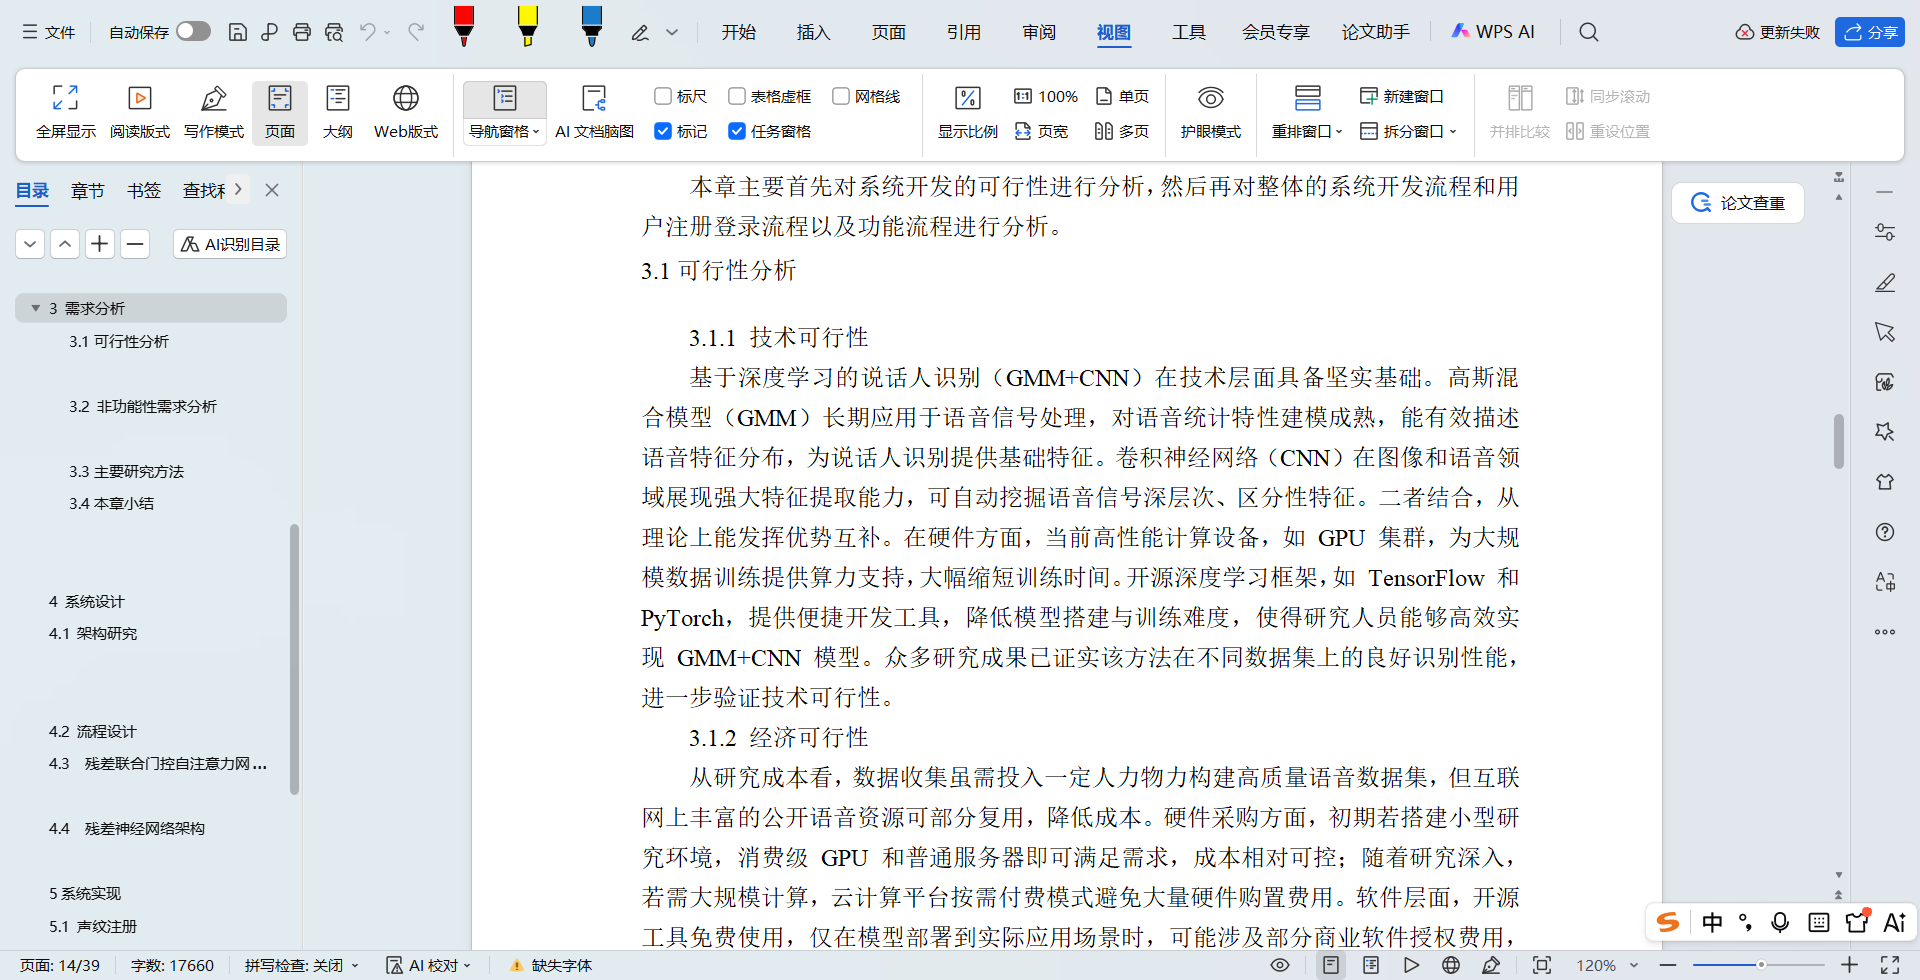Select the yellow highlighter pen
The image size is (1920, 980).
(x=528, y=26)
